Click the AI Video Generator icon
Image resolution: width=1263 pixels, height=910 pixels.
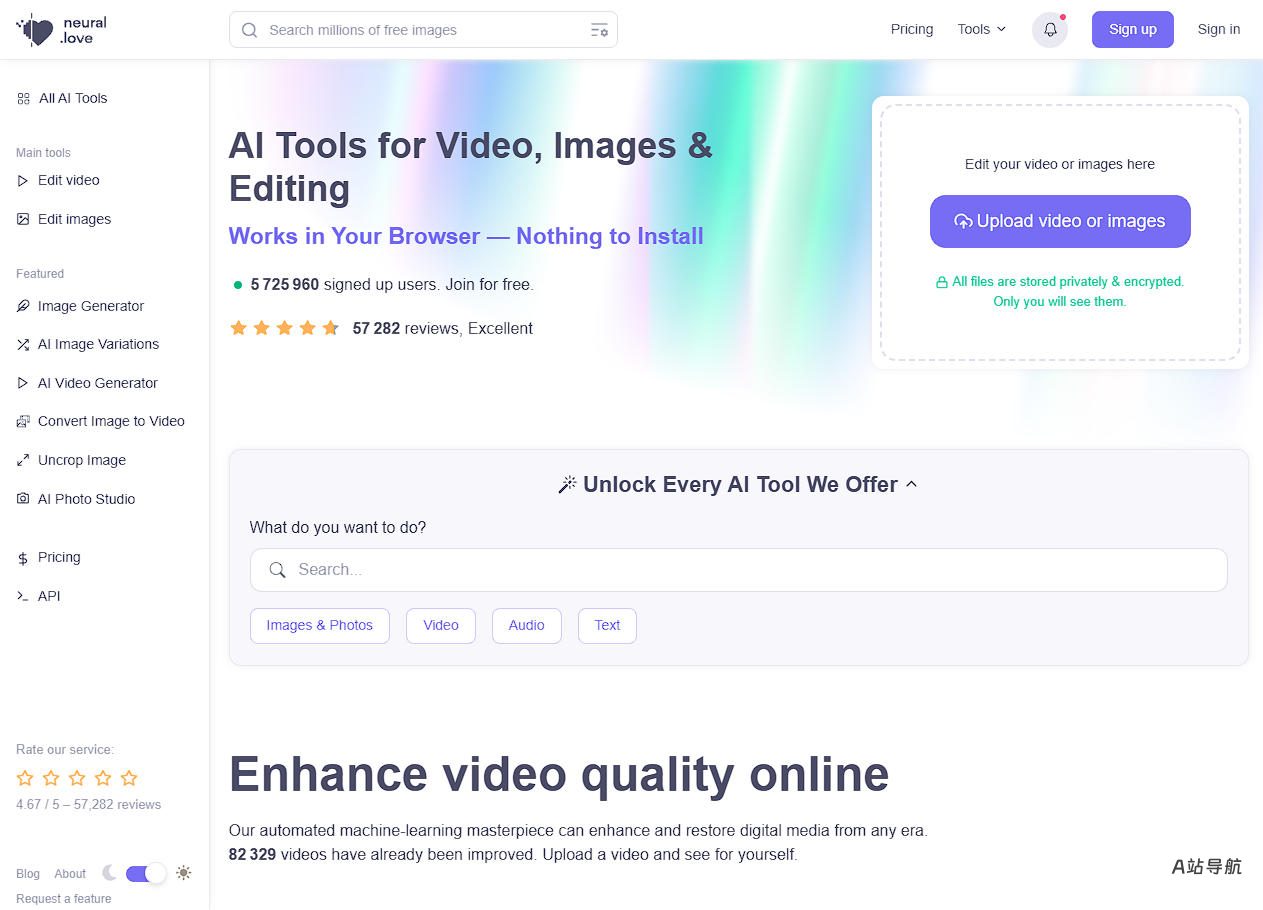pyautogui.click(x=23, y=383)
